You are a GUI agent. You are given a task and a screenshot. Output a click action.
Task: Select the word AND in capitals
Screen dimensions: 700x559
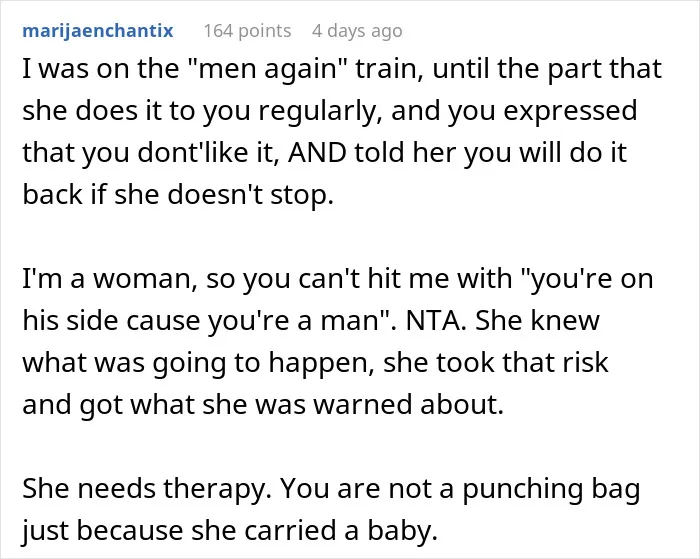(317, 152)
